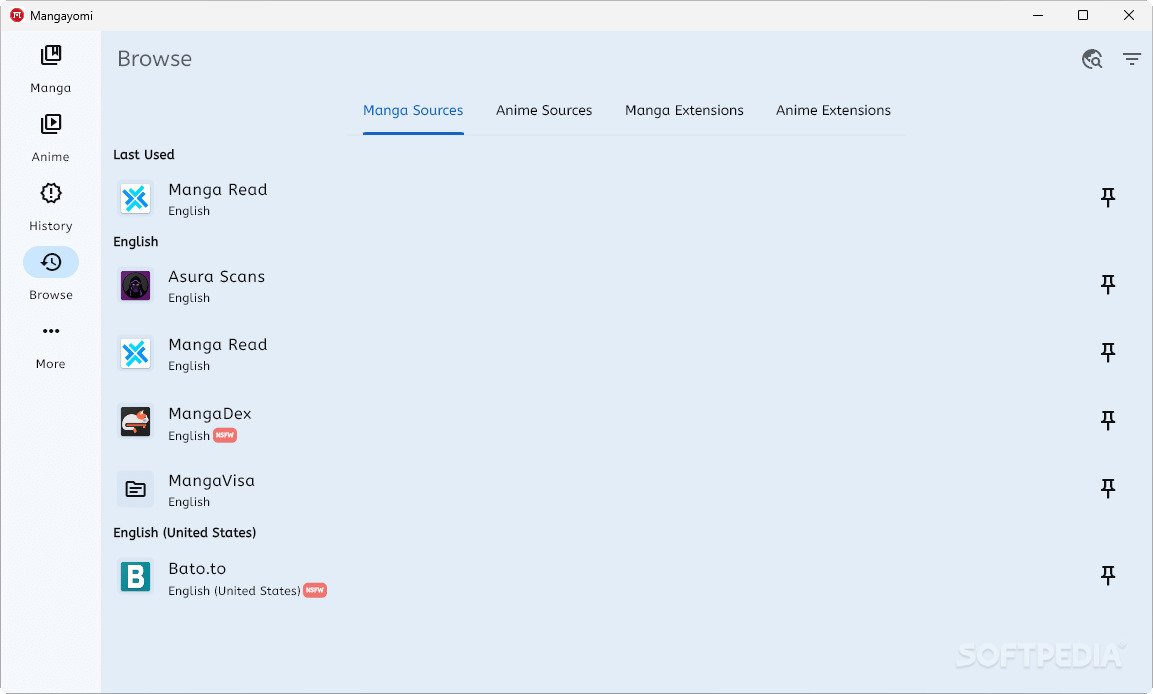The width and height of the screenshot is (1153, 694).
Task: Switch to Manga Extensions tab
Action: 684,110
